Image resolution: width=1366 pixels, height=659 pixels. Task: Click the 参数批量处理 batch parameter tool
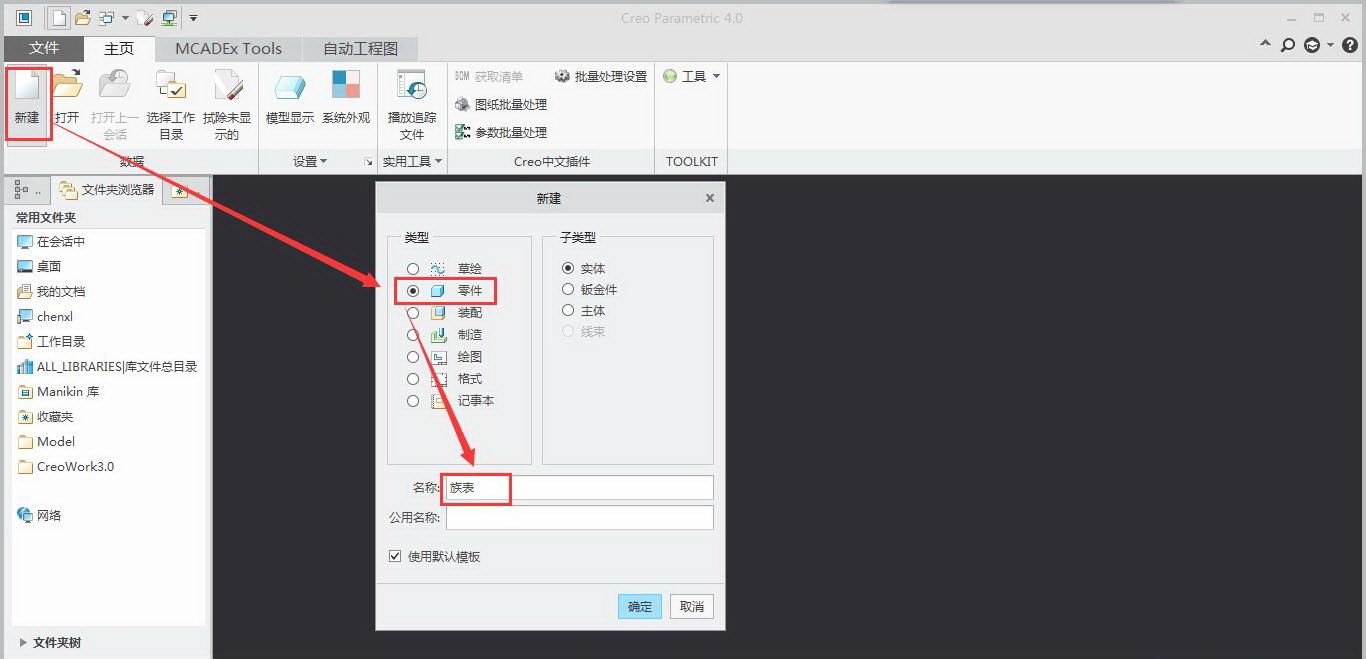point(501,132)
